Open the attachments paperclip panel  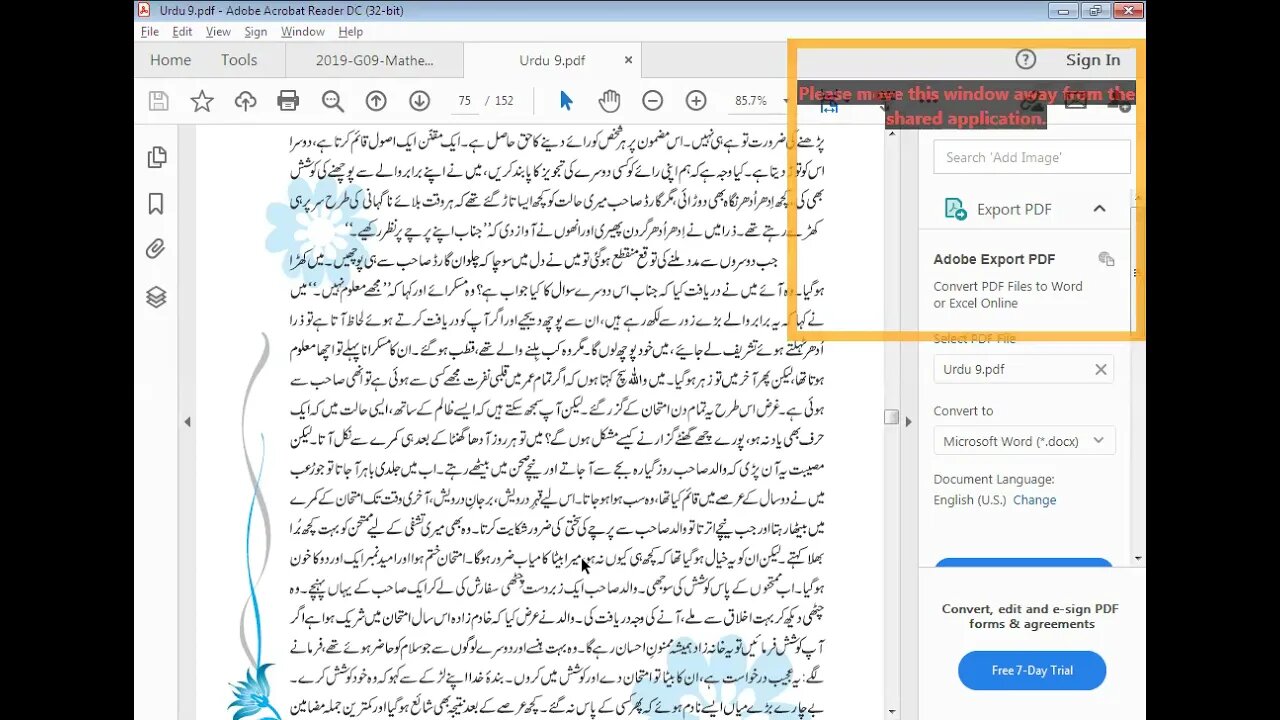pos(156,250)
